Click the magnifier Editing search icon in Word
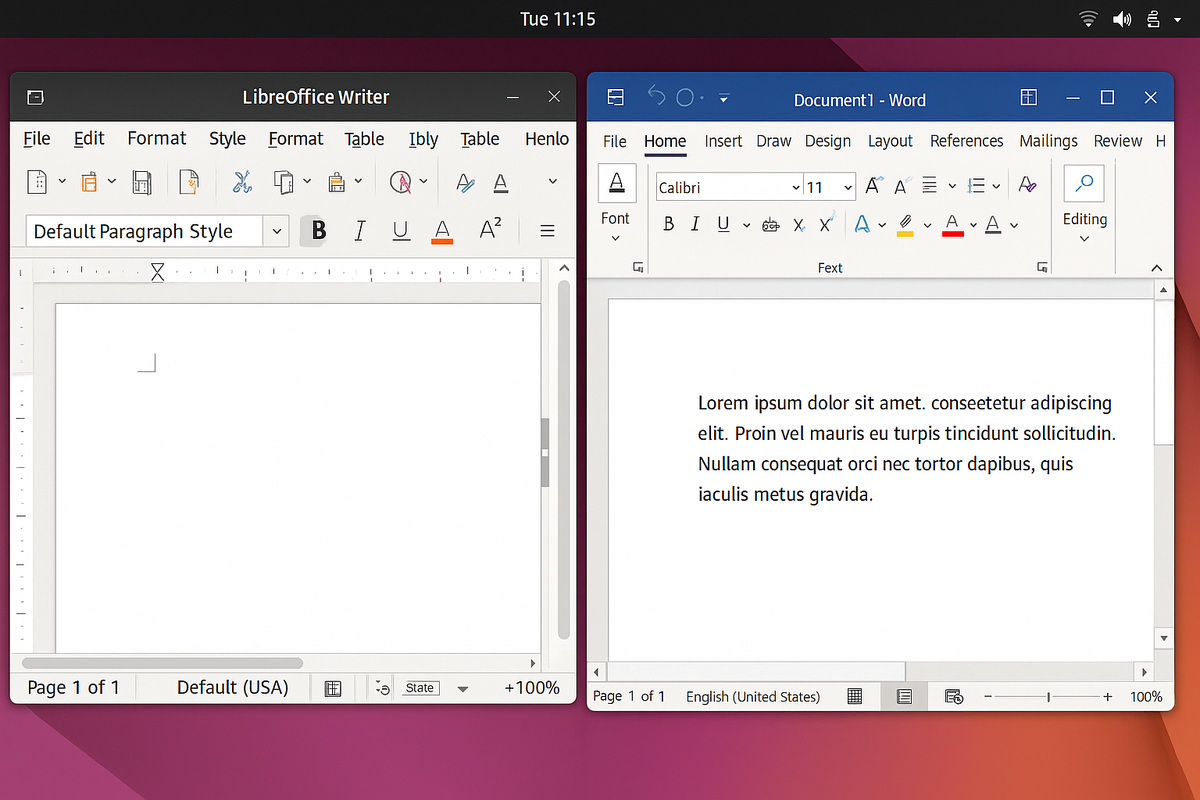Screen dimensions: 1200x800 (x=1084, y=184)
